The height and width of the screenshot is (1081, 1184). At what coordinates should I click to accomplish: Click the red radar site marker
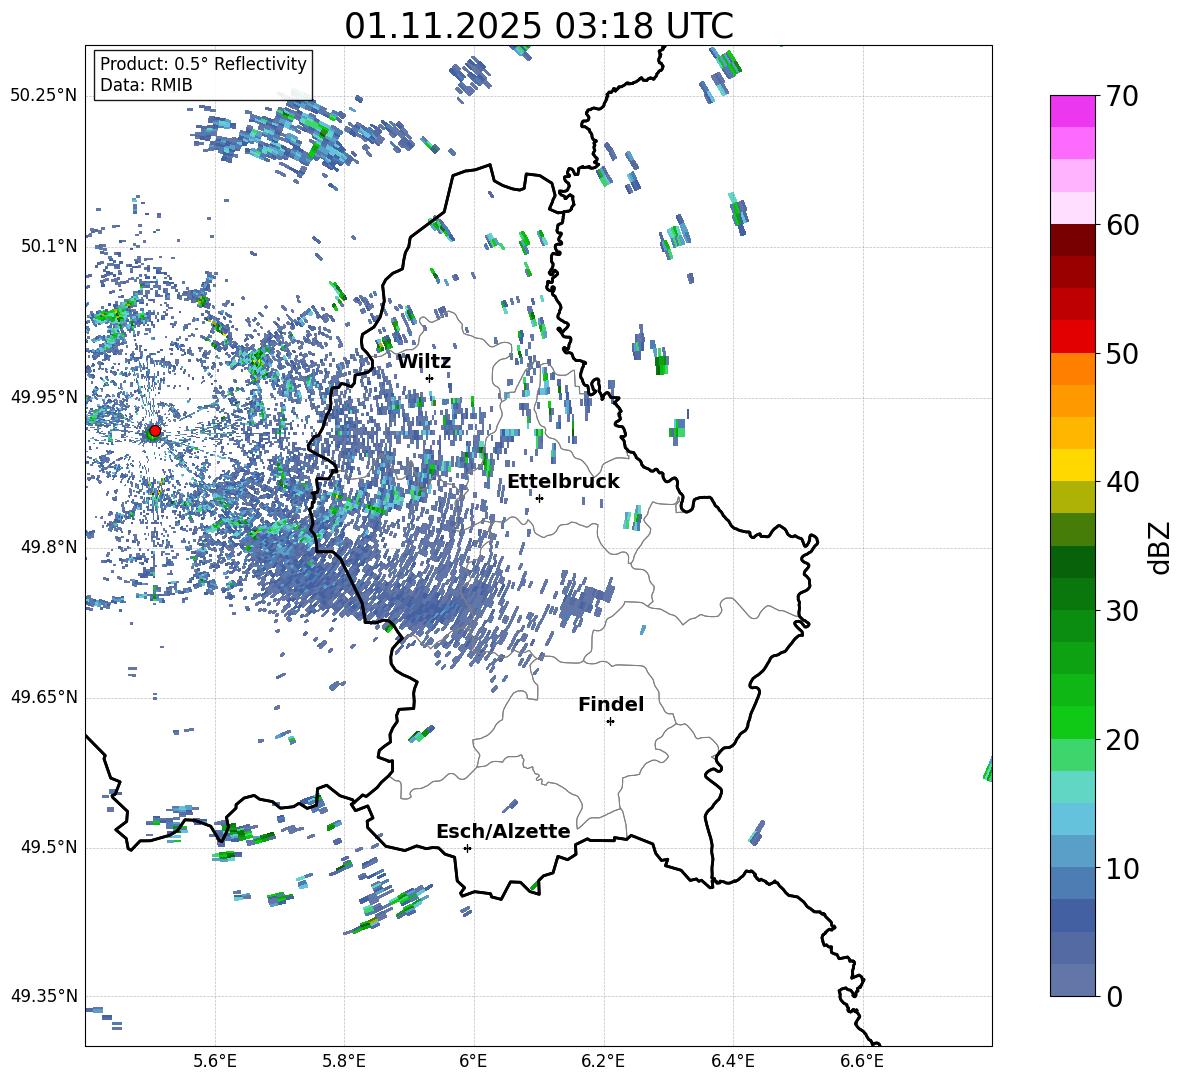tap(155, 431)
